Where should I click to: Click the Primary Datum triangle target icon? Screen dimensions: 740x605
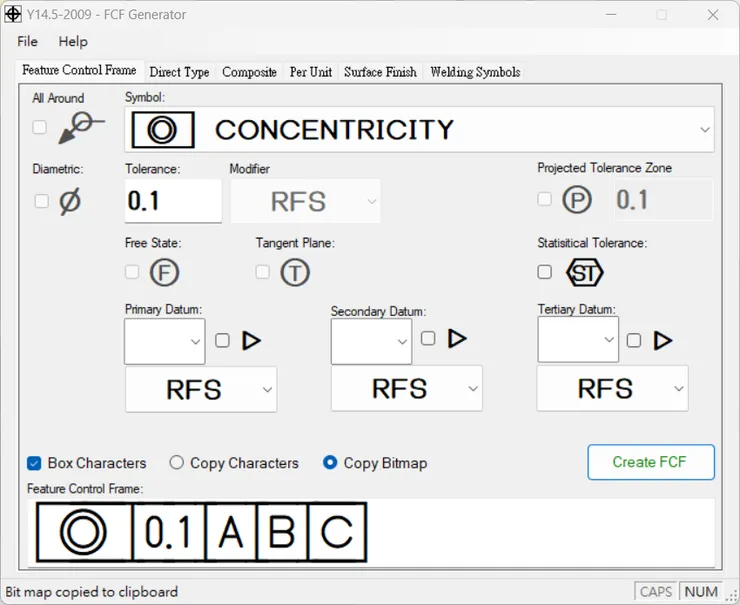pyautogui.click(x=251, y=341)
